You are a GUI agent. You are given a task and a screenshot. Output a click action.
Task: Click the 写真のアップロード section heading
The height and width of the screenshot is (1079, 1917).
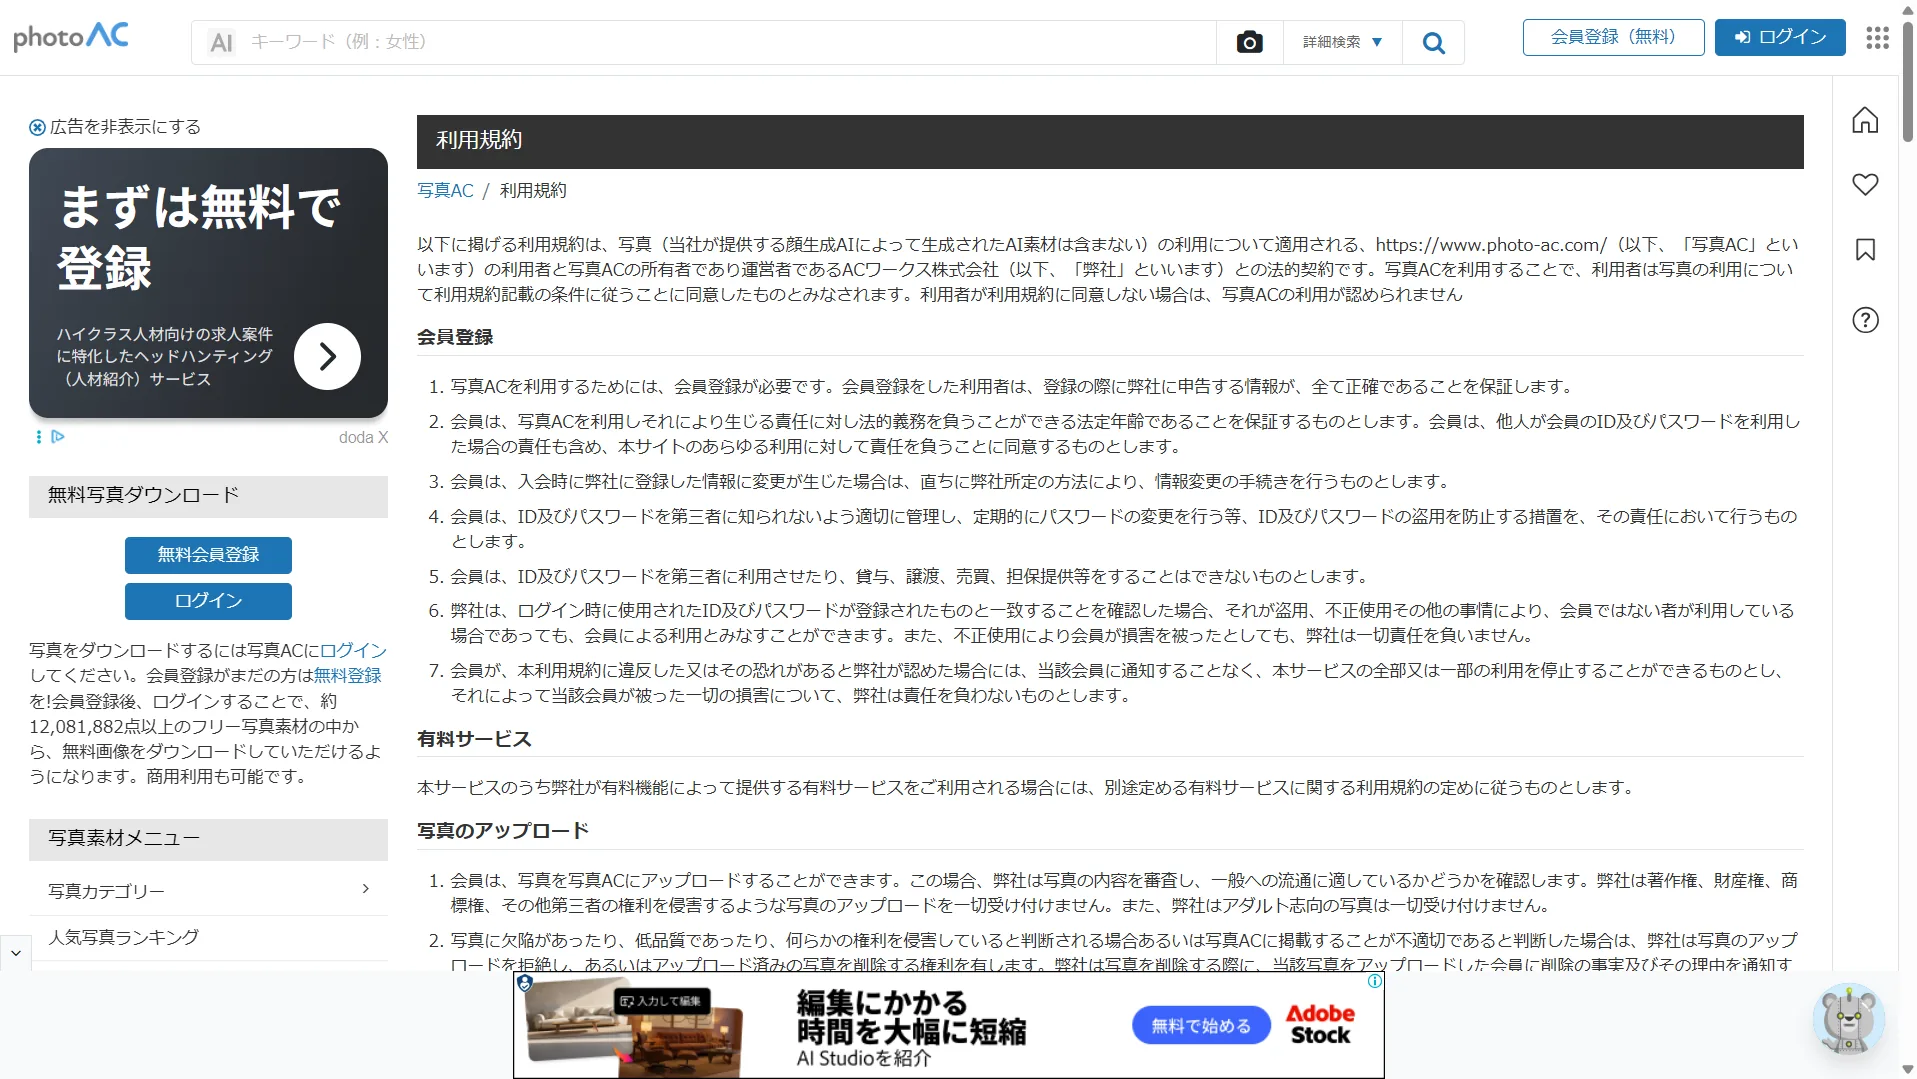pyautogui.click(x=503, y=831)
